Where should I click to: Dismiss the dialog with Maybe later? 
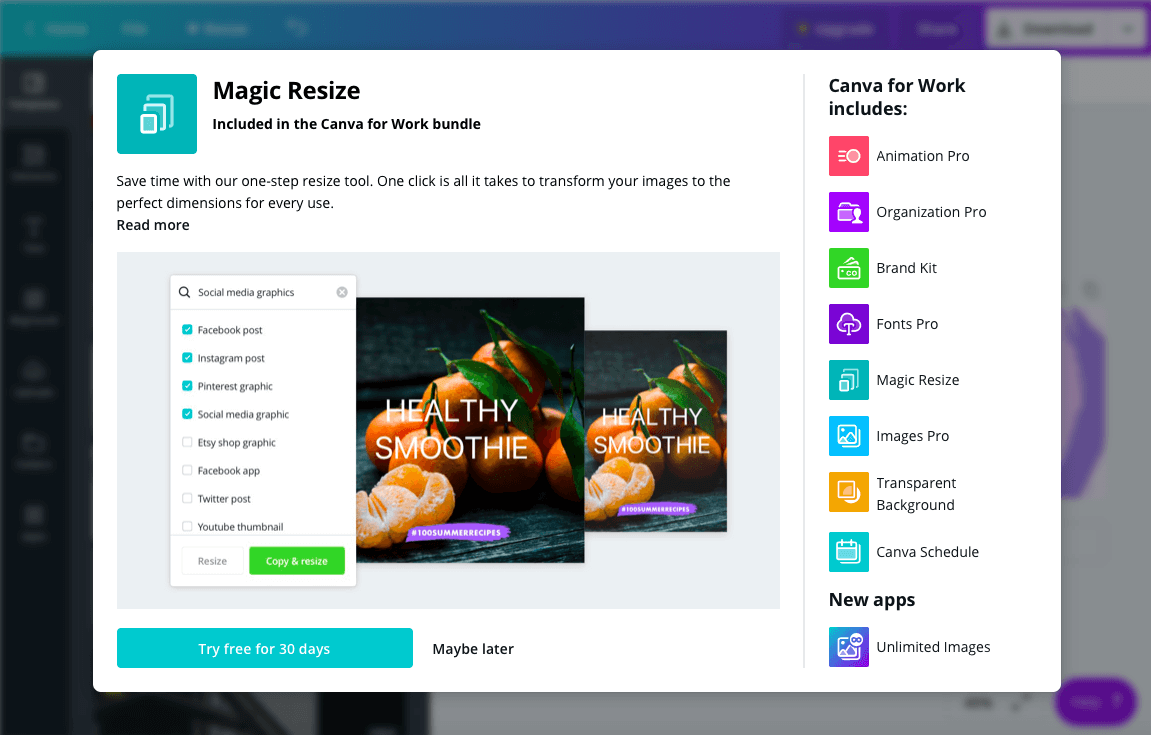(x=473, y=649)
